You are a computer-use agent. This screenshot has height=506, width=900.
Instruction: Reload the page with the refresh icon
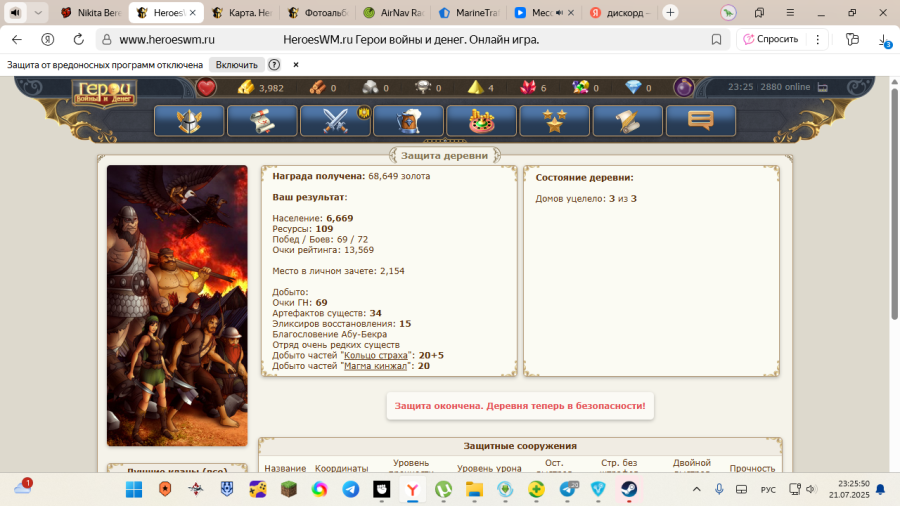[x=79, y=40]
